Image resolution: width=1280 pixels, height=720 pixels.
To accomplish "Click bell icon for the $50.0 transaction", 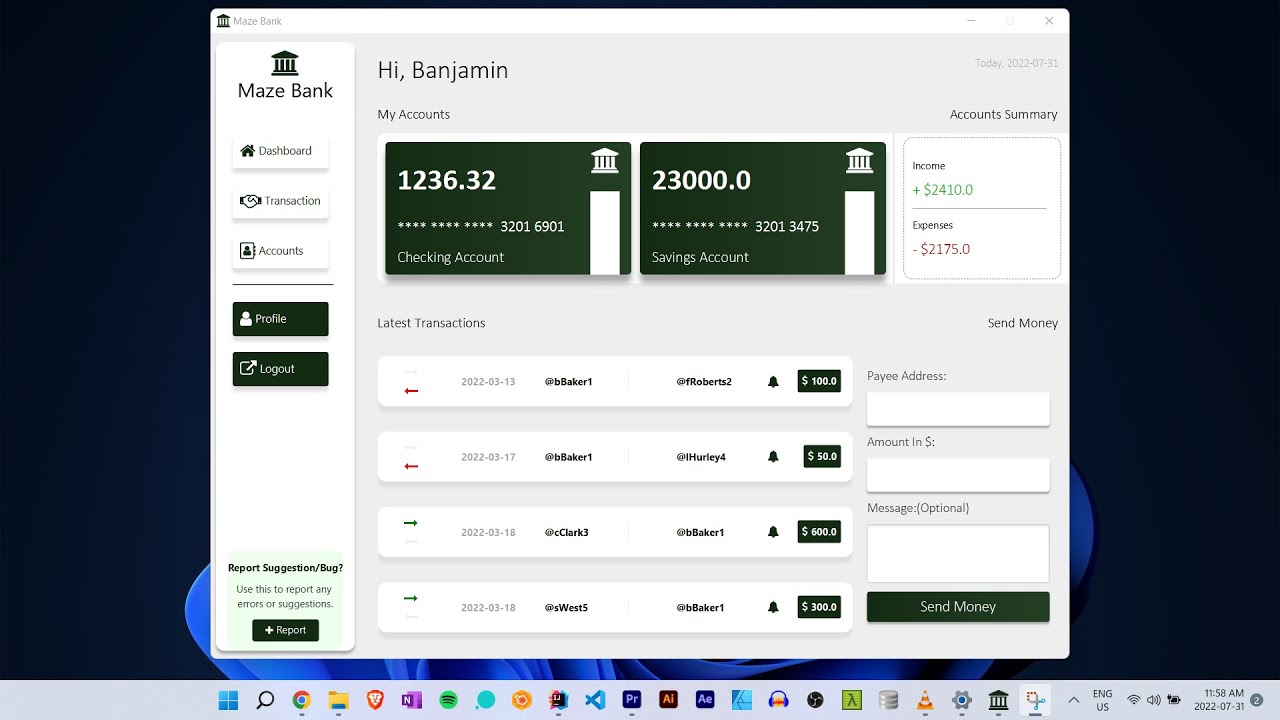I will pos(773,457).
